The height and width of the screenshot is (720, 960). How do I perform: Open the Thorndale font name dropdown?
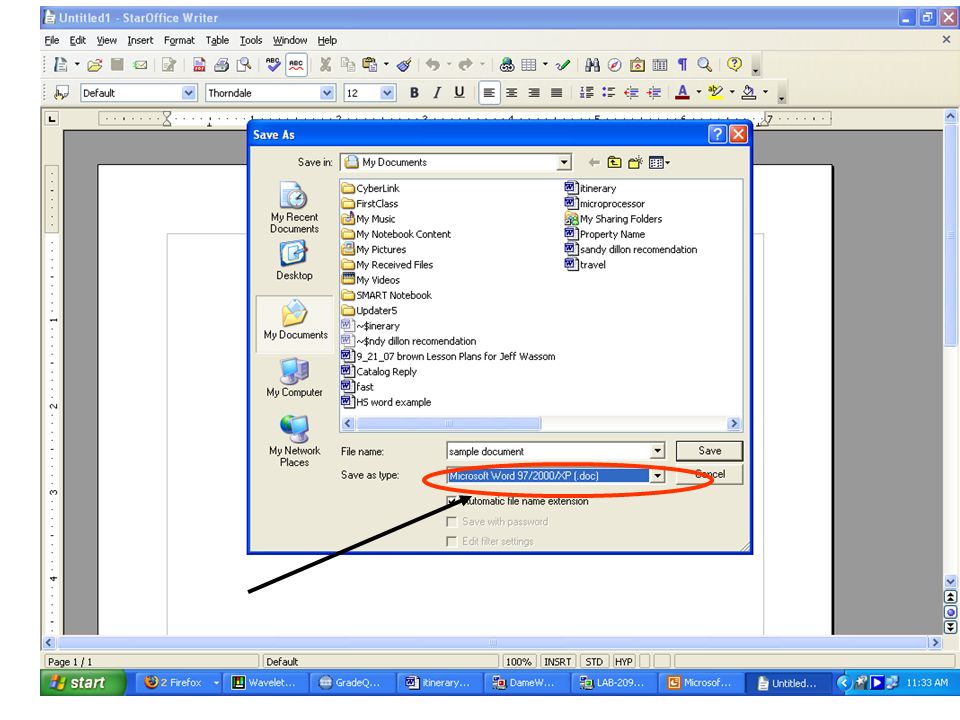tap(327, 93)
